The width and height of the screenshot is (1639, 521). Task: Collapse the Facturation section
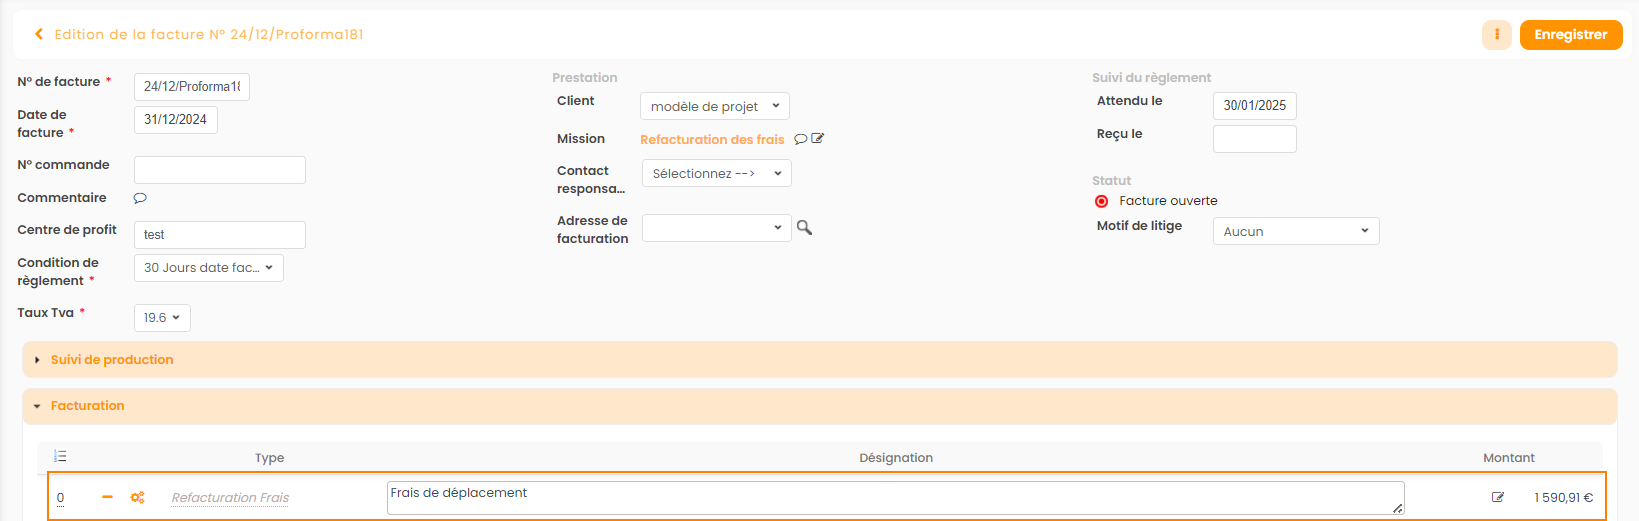88,406
